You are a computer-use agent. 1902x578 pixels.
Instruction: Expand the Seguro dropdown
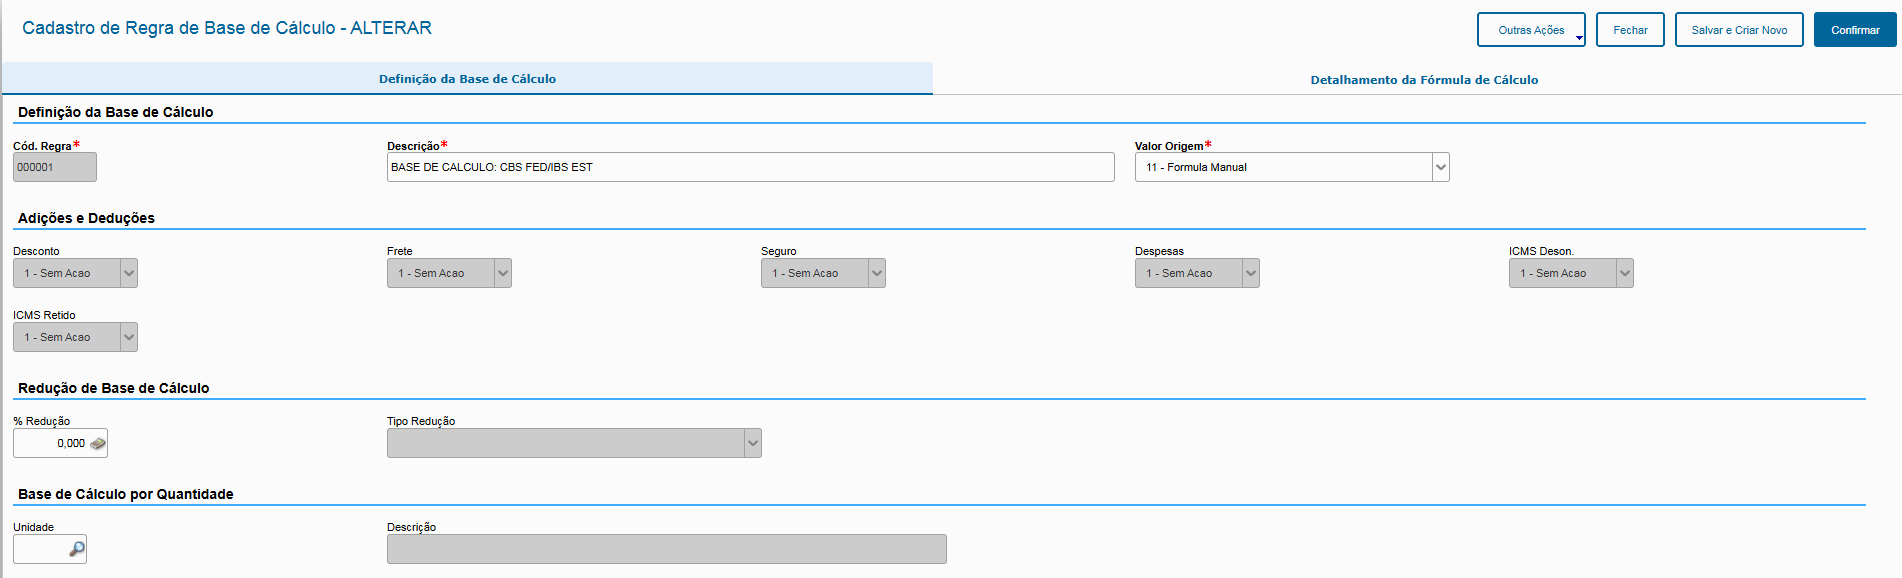click(877, 273)
